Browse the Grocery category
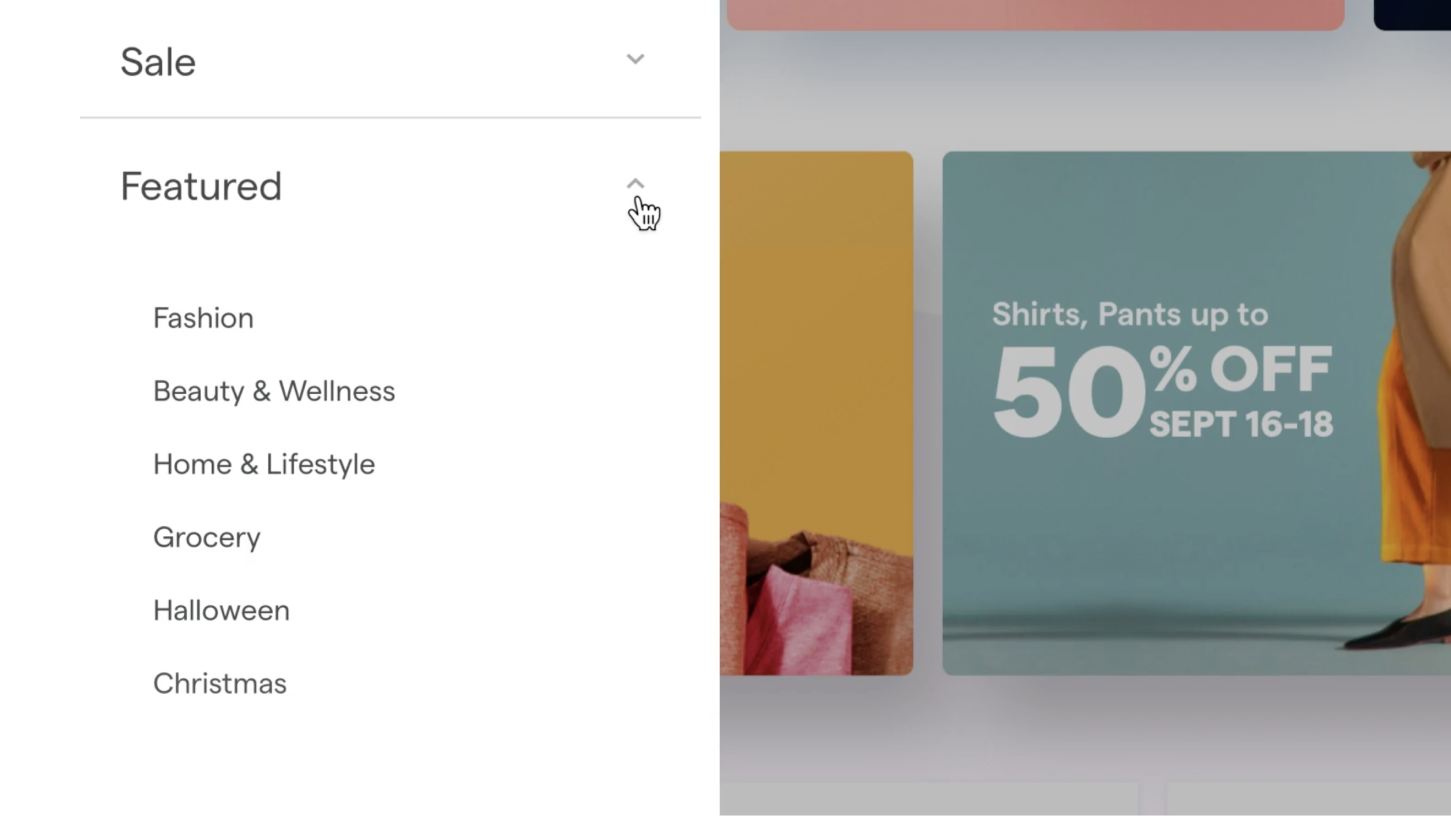The image size is (1451, 816). tap(207, 537)
